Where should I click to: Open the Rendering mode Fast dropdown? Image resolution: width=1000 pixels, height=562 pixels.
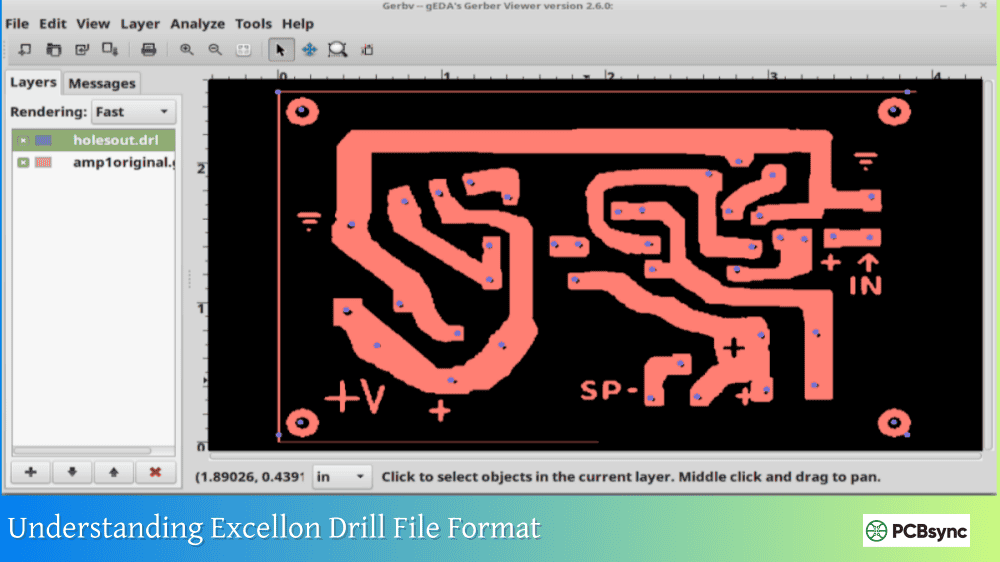pos(132,112)
